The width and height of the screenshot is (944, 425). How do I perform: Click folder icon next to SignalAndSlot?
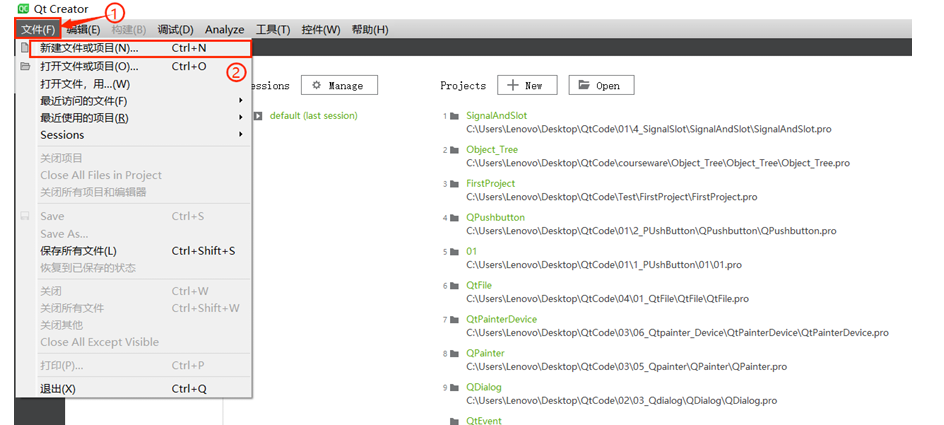tap(455, 116)
